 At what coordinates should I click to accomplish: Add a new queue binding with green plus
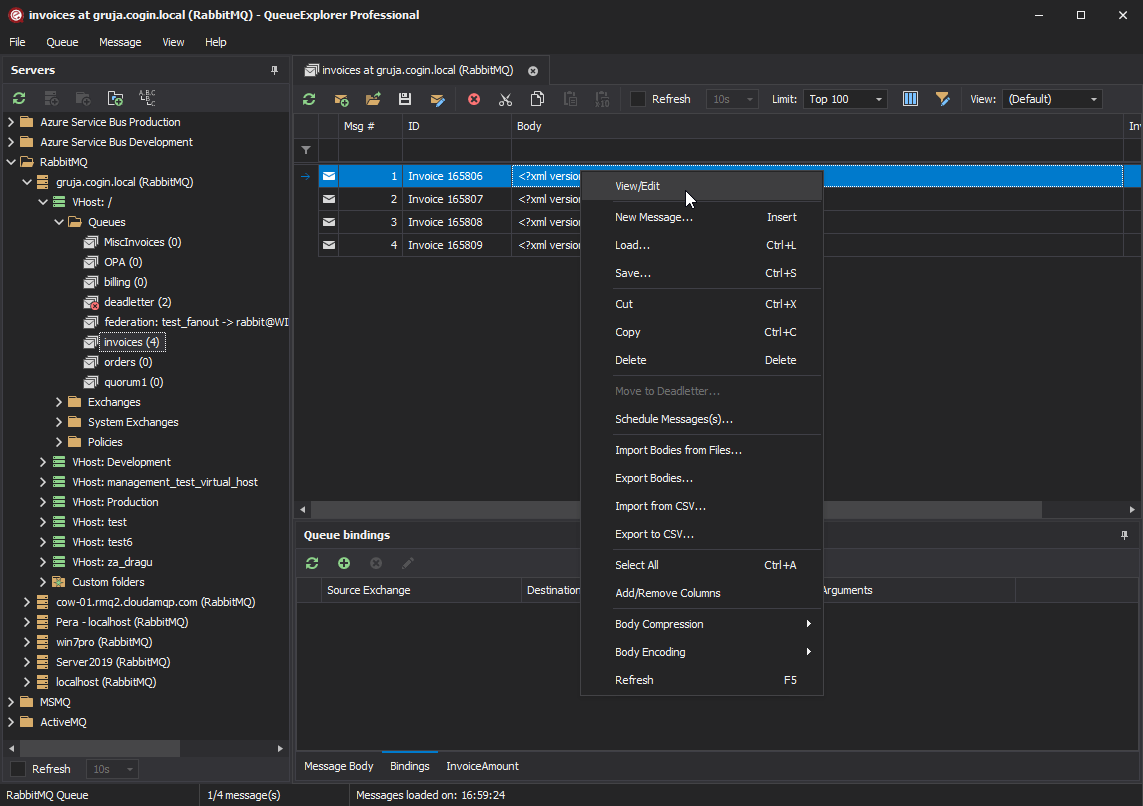coord(344,564)
